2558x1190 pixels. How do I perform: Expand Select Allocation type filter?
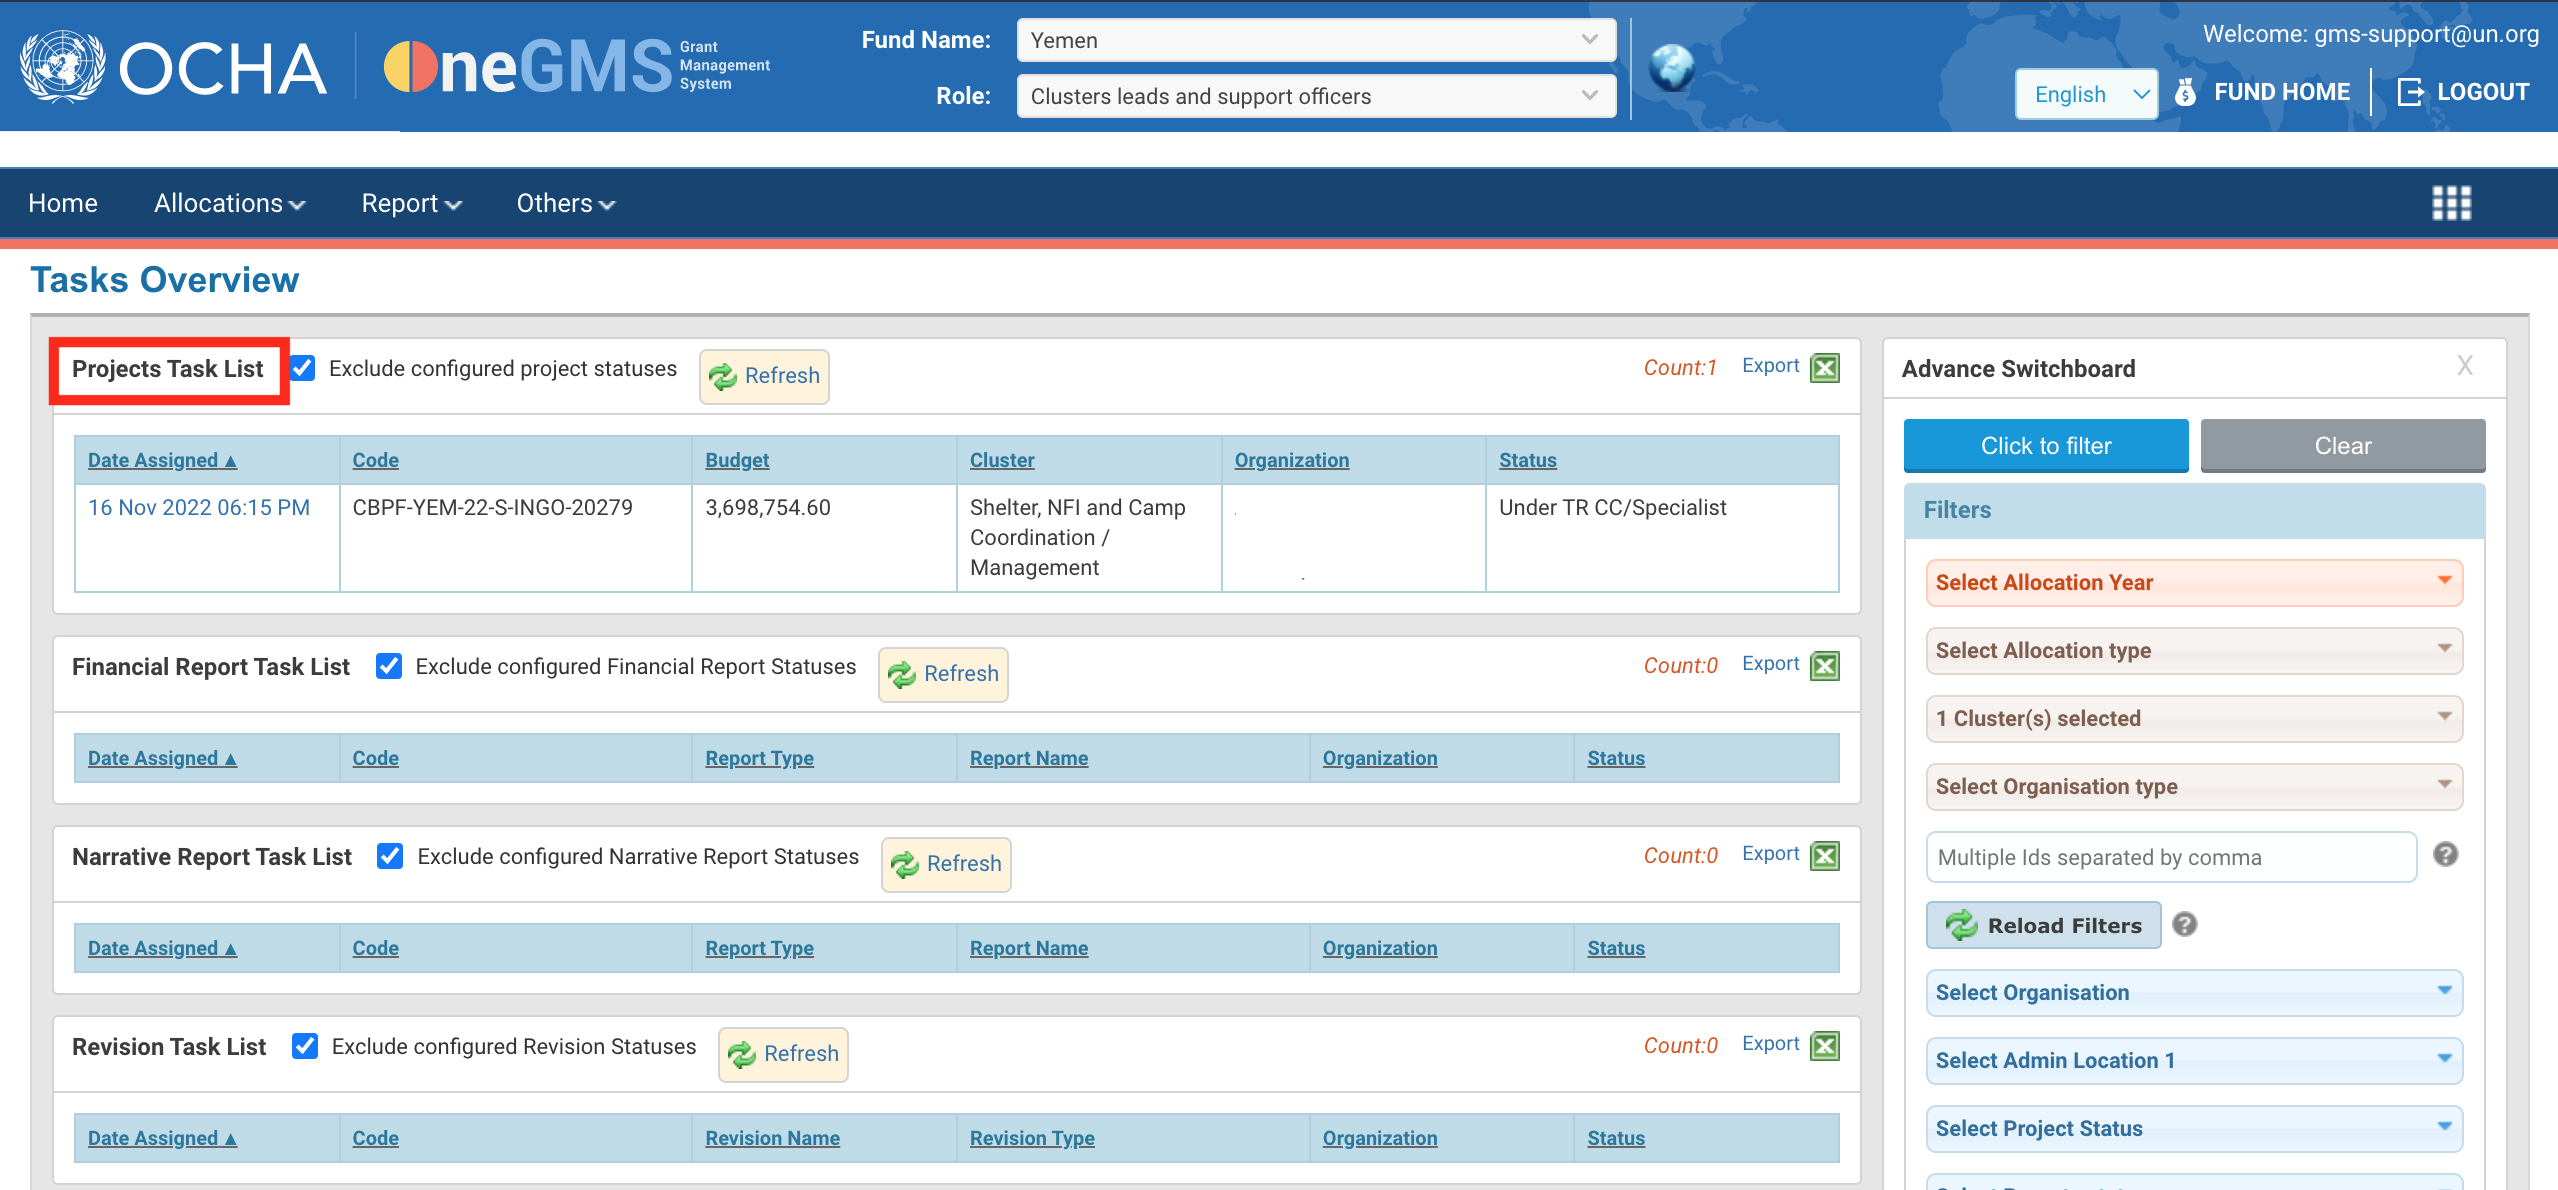pyautogui.click(x=2194, y=650)
